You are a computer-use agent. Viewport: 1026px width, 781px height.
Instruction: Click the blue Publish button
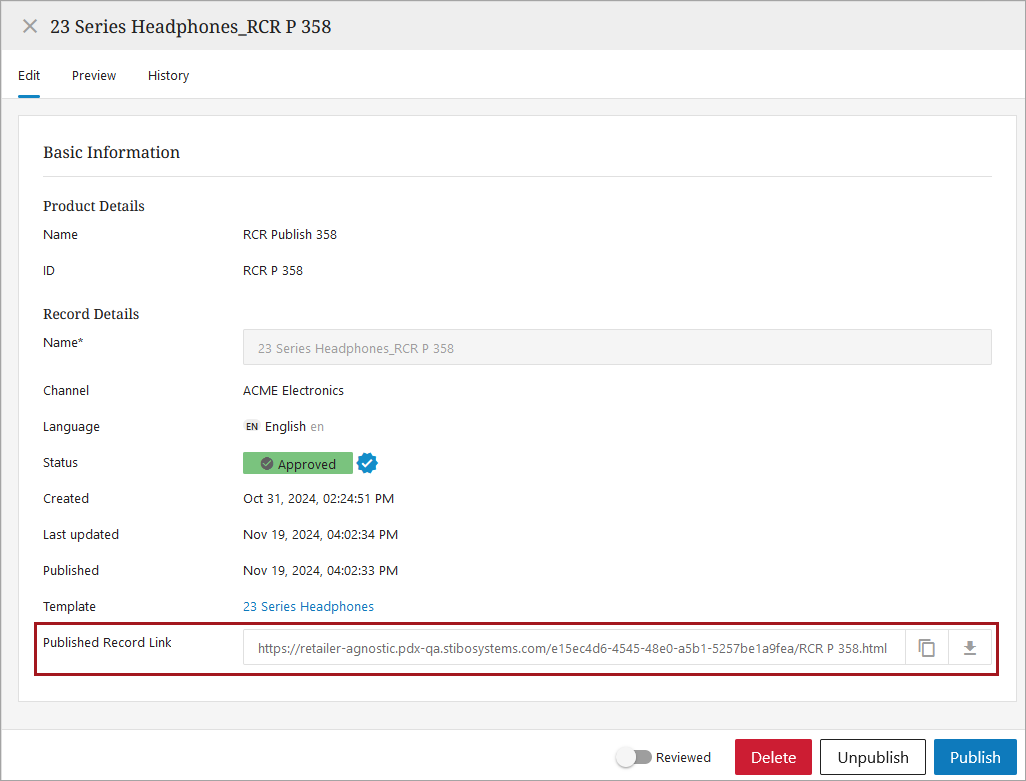(975, 757)
